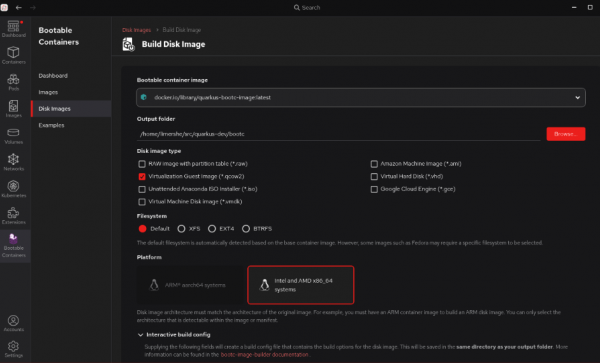Check Unattended Anaconda ISO Installer
Screen dimensions: 600x363
pyautogui.click(x=142, y=189)
